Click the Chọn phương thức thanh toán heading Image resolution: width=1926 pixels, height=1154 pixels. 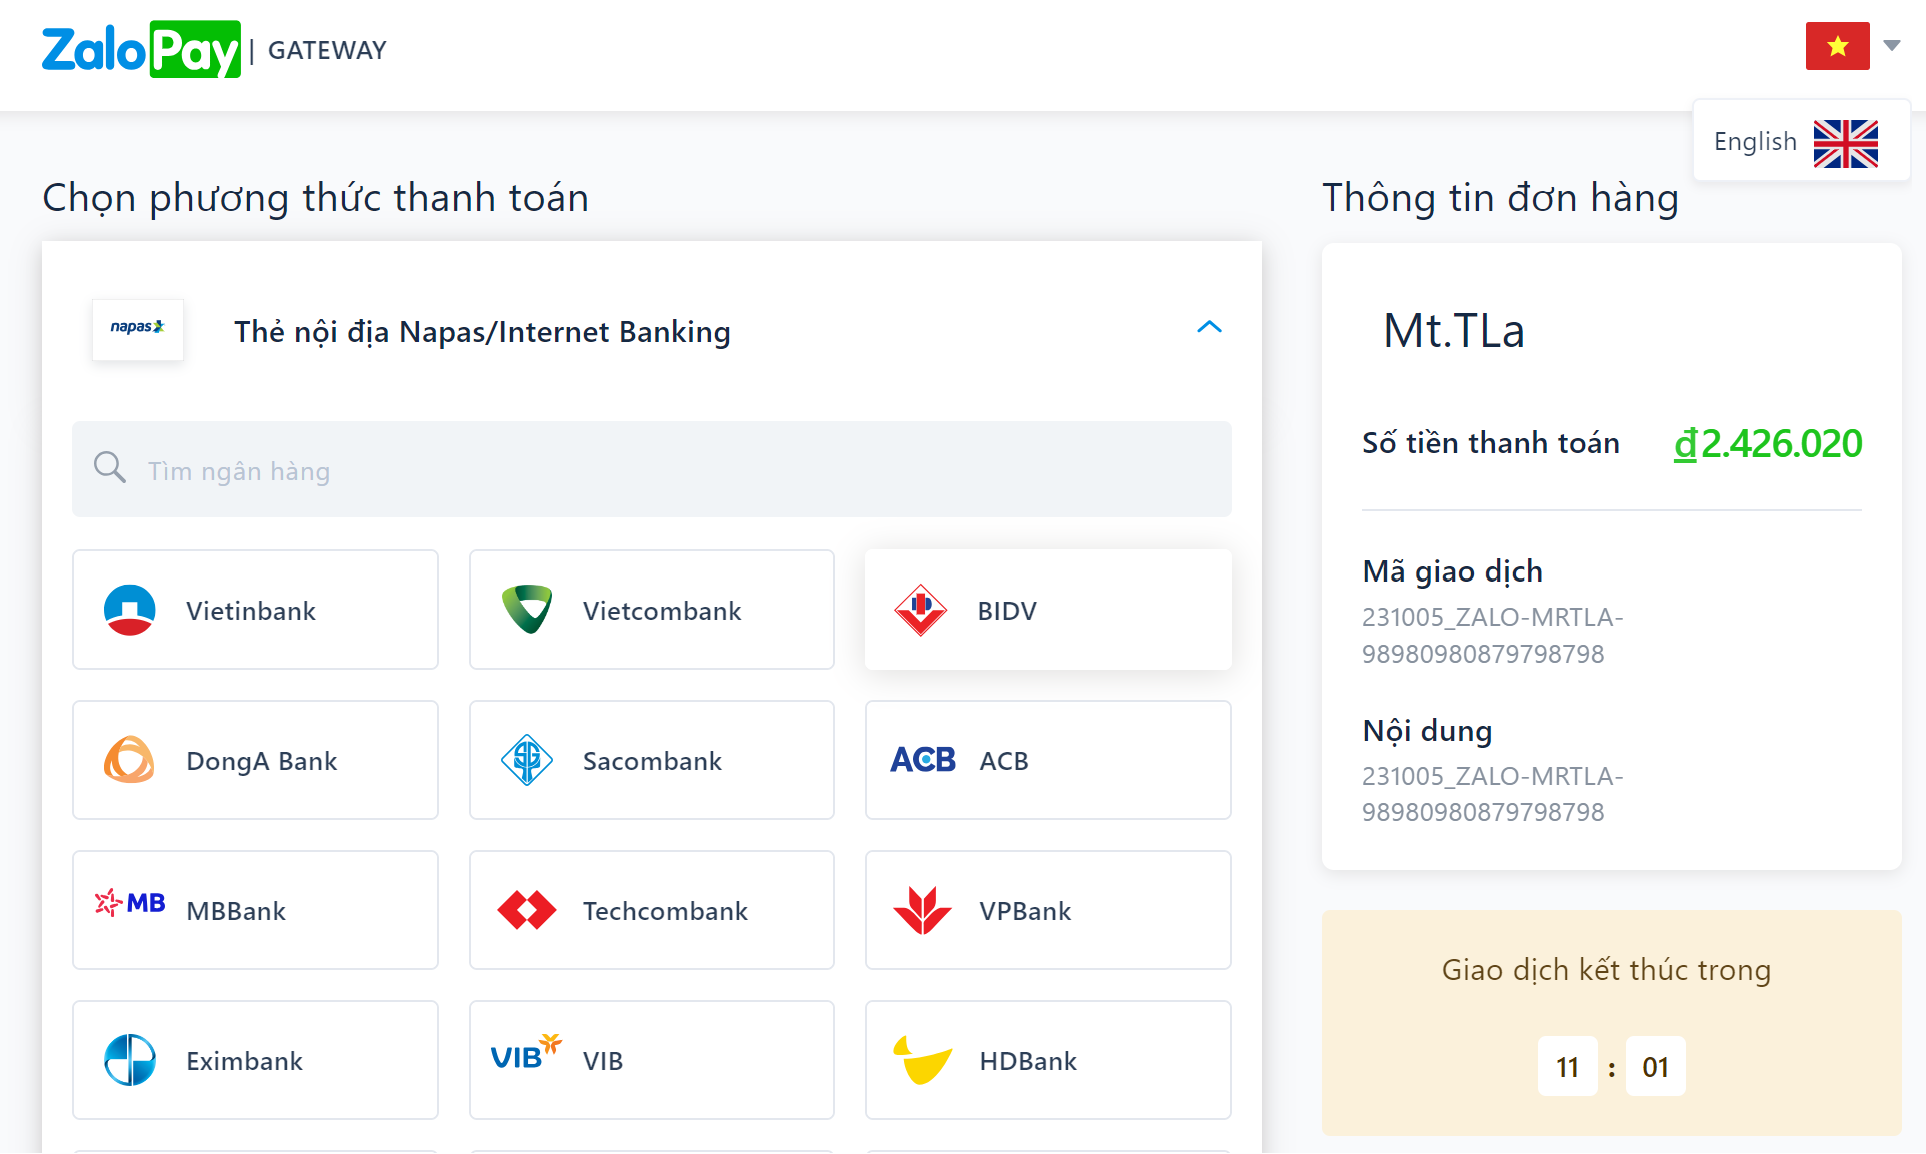315,198
